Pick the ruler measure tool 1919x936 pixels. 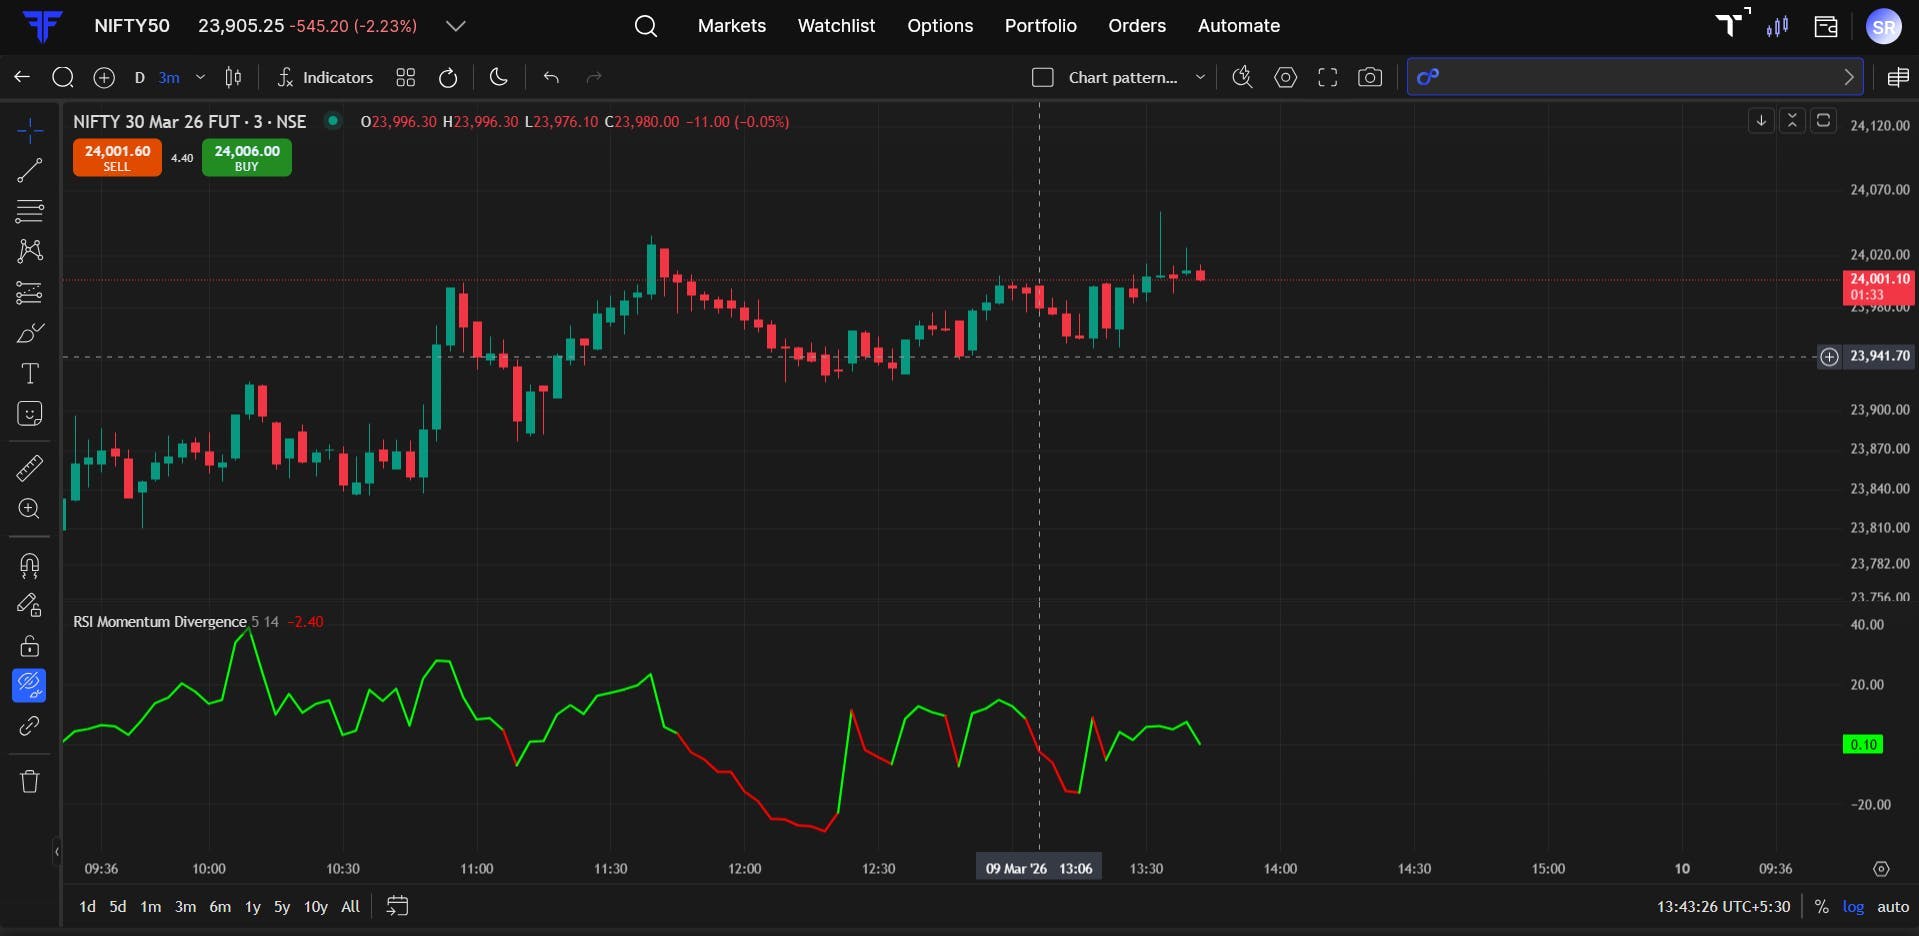pyautogui.click(x=30, y=467)
